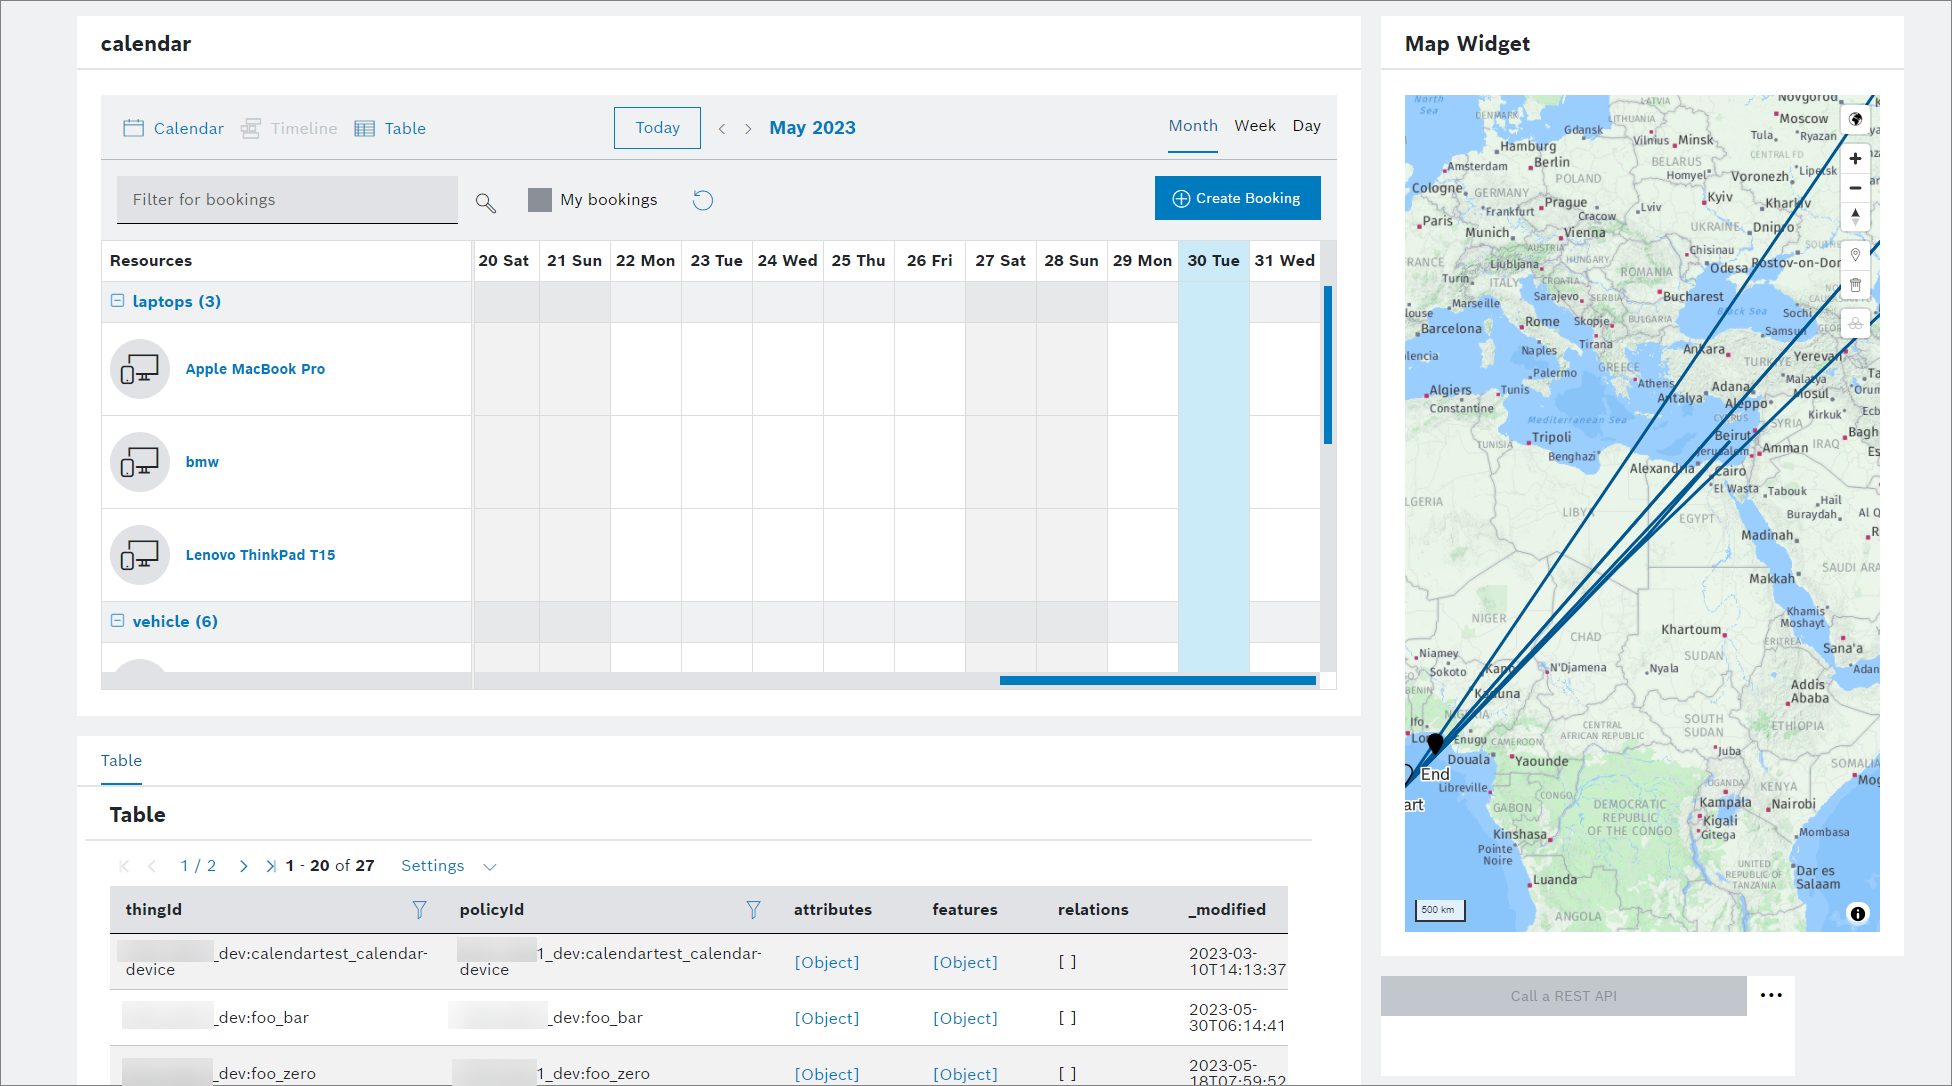Image resolution: width=1952 pixels, height=1086 pixels.
Task: Filter the thingId column
Action: (419, 909)
